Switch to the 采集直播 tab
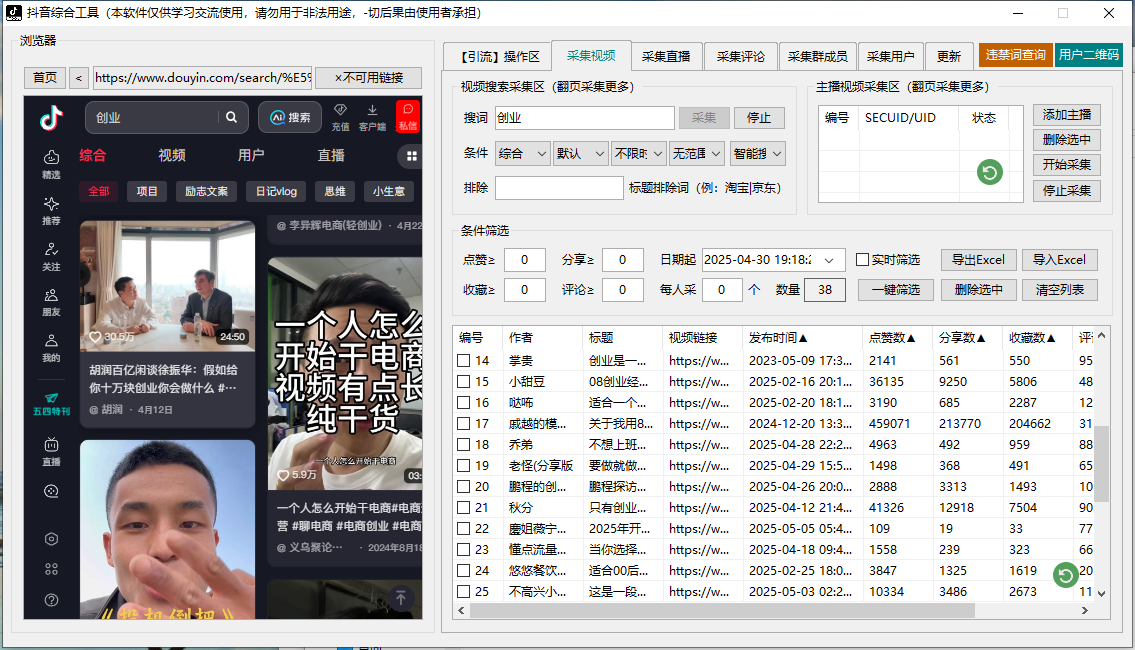The image size is (1135, 650). point(666,57)
